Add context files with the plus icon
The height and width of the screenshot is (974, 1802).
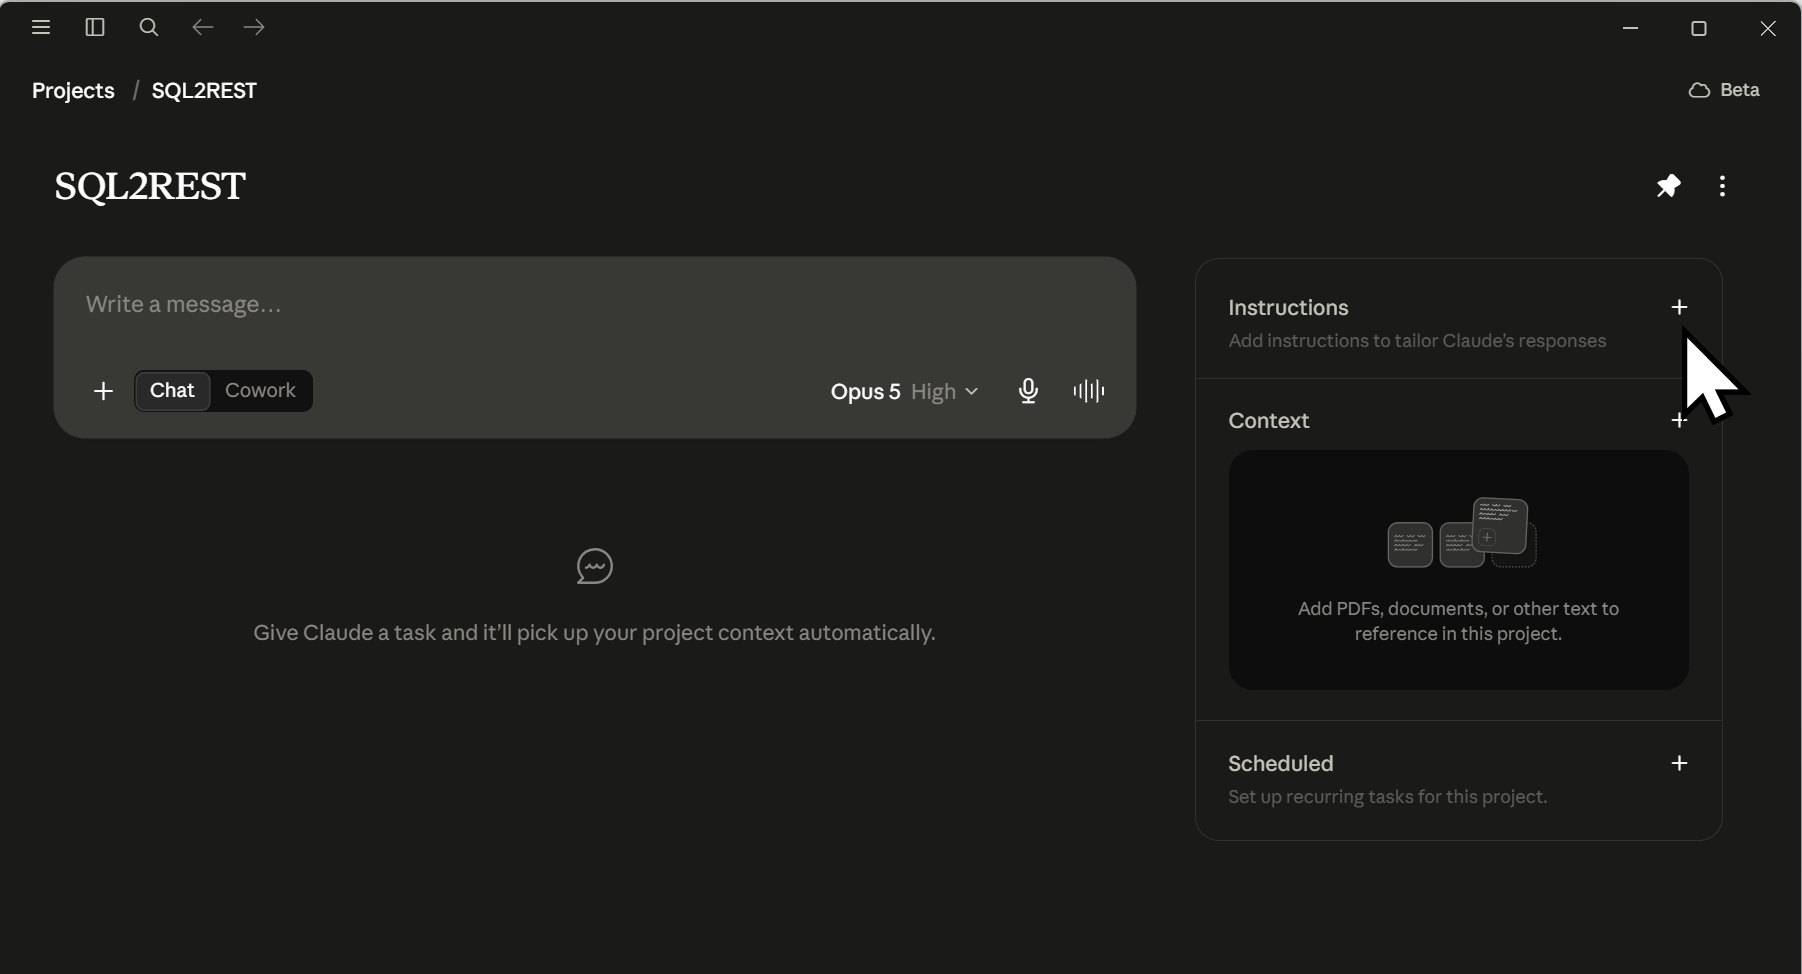pyautogui.click(x=1679, y=421)
